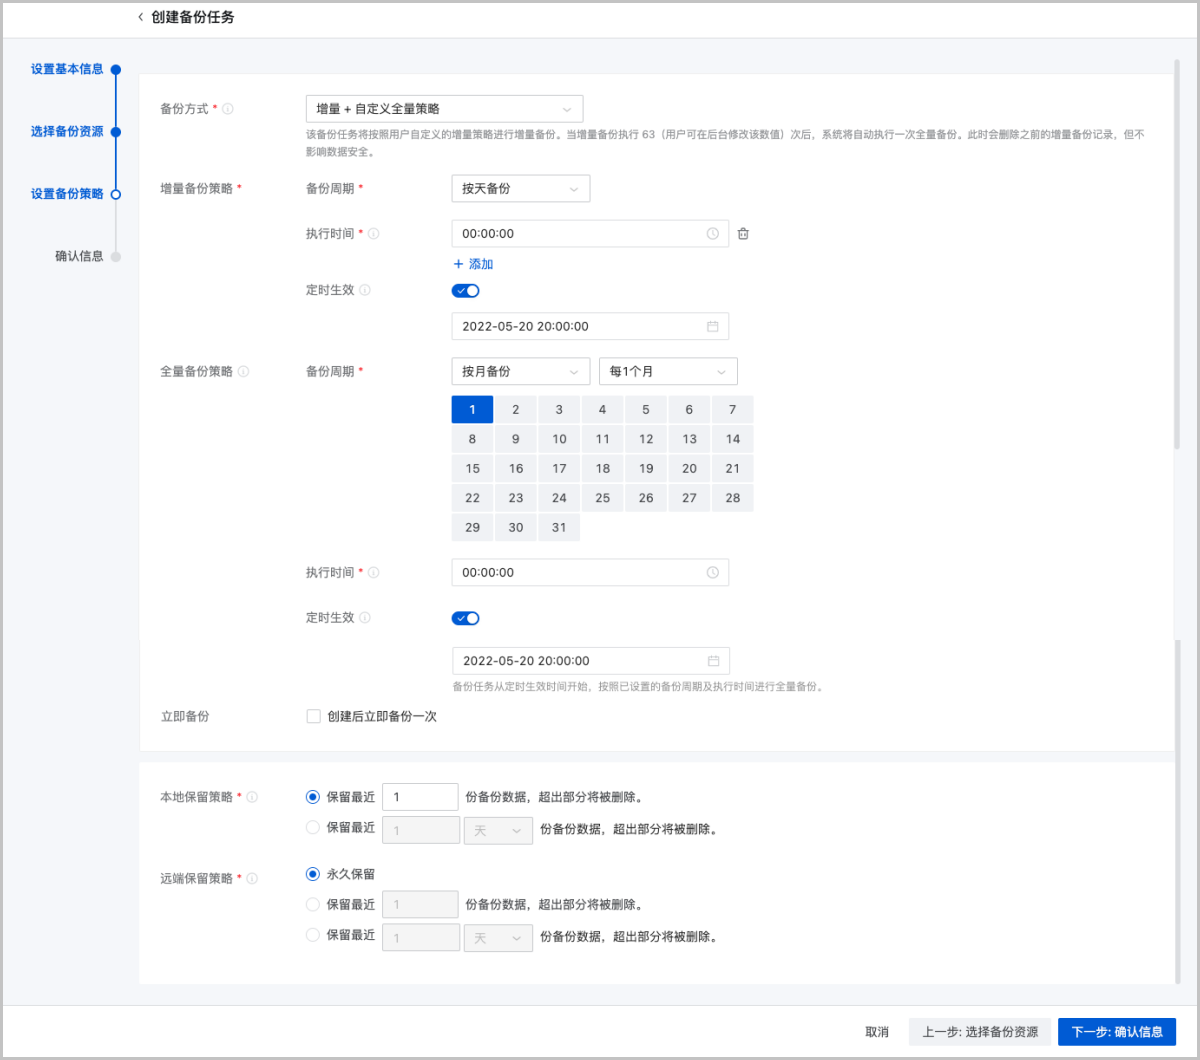Click the info icon next to 本地保留策略
The height and width of the screenshot is (1060, 1200).
(x=253, y=798)
